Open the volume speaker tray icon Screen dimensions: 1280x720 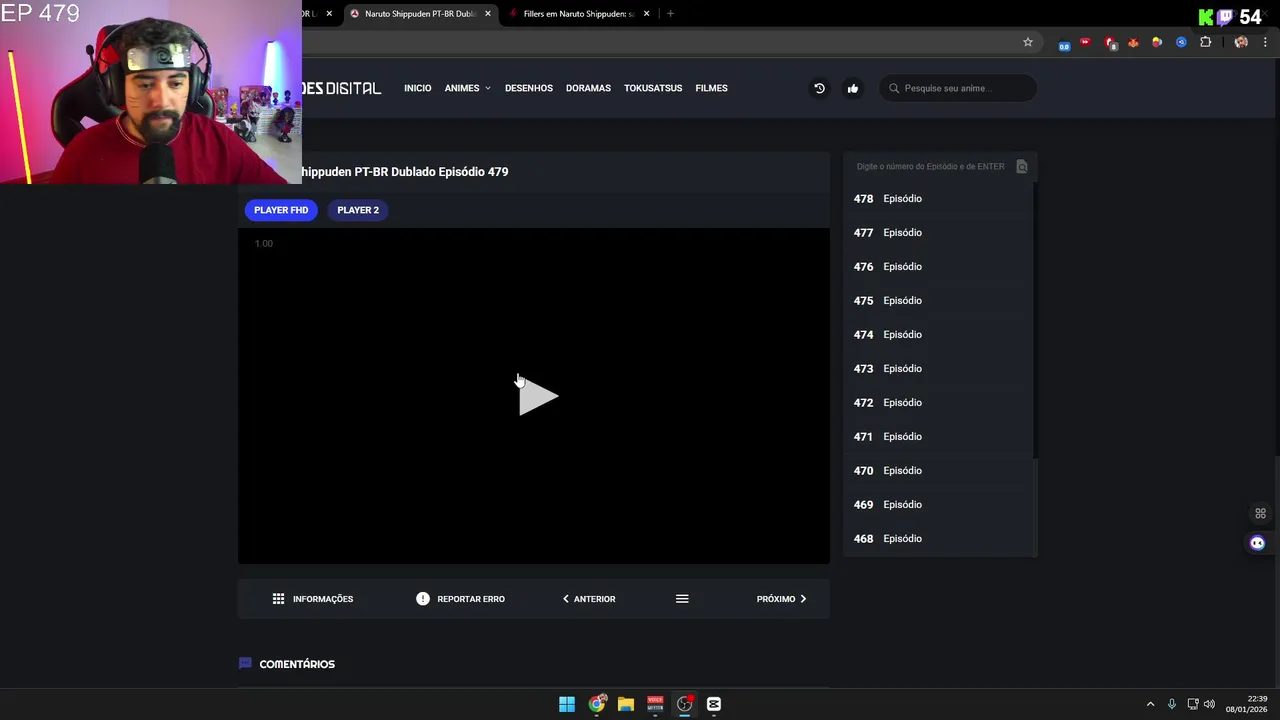[x=1209, y=704]
